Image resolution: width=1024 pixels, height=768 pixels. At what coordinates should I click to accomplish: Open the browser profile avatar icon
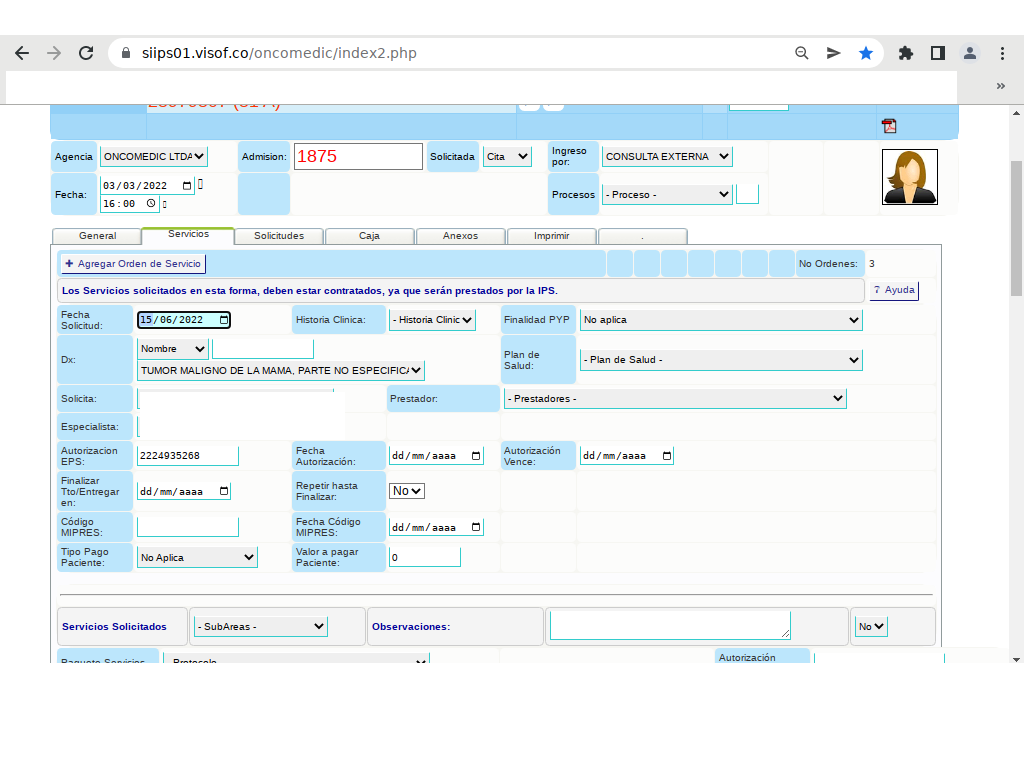[969, 53]
